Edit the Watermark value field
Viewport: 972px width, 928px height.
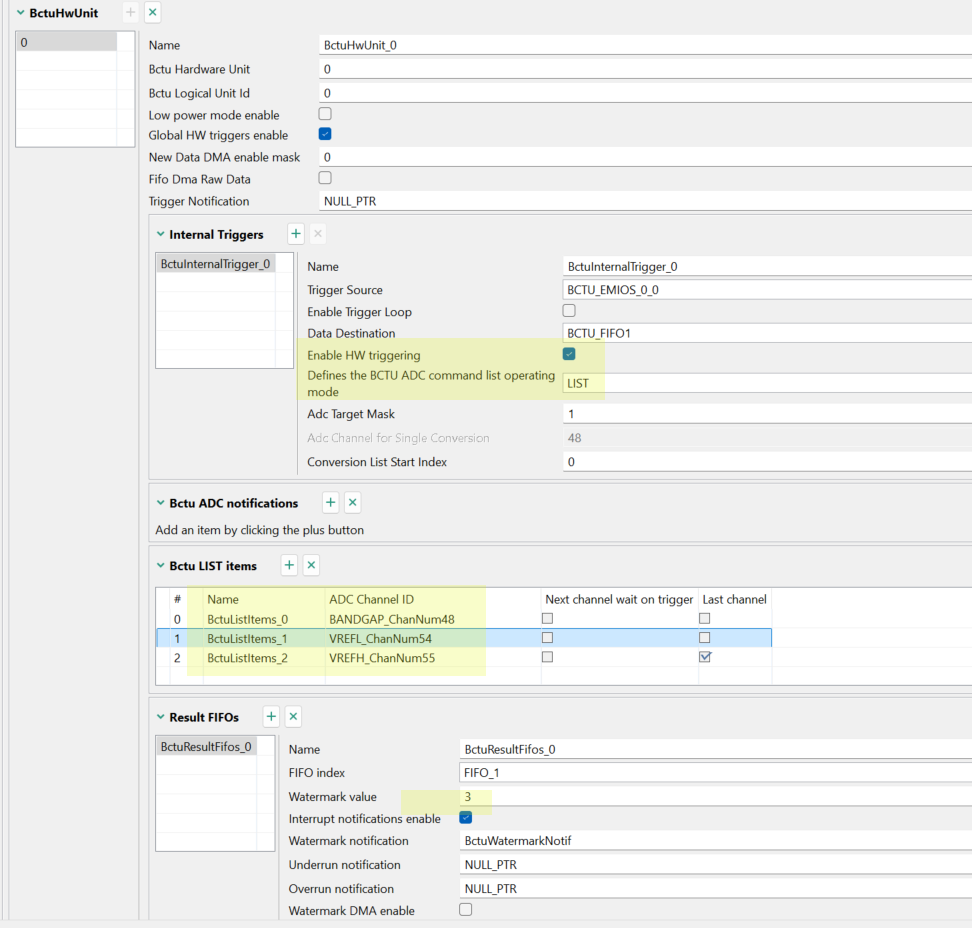pyautogui.click(x=715, y=797)
